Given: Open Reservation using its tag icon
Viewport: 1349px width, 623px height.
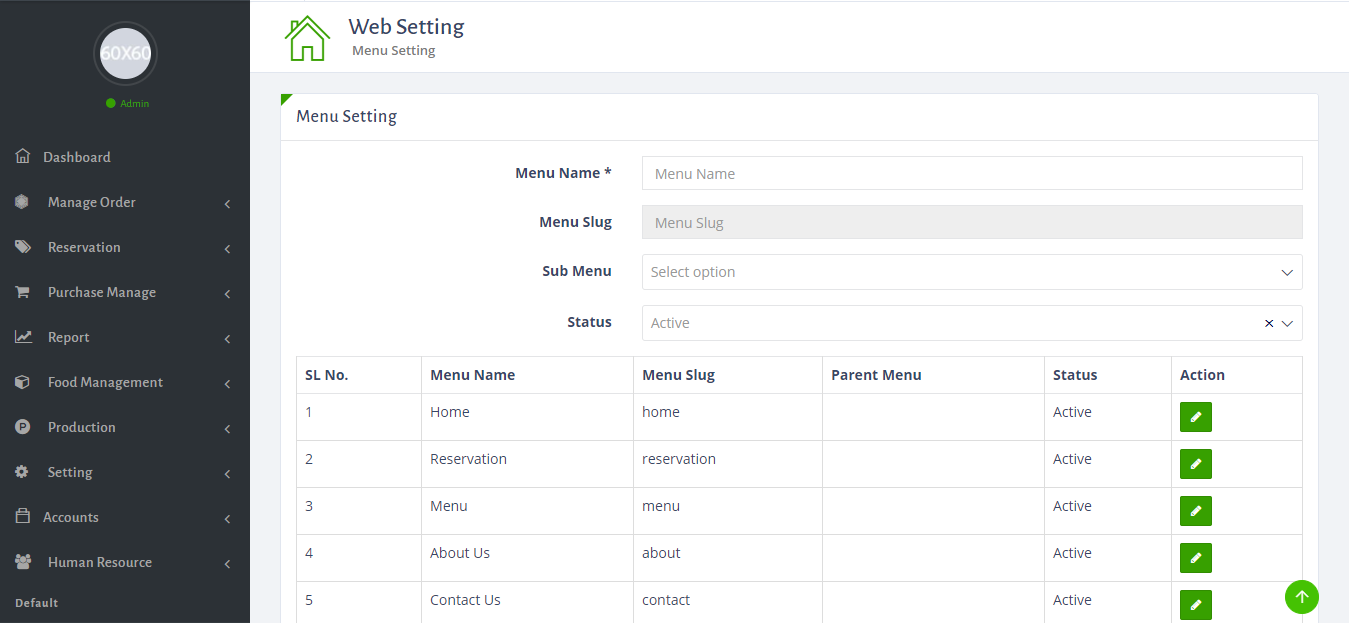Looking at the screenshot, I should coord(22,246).
